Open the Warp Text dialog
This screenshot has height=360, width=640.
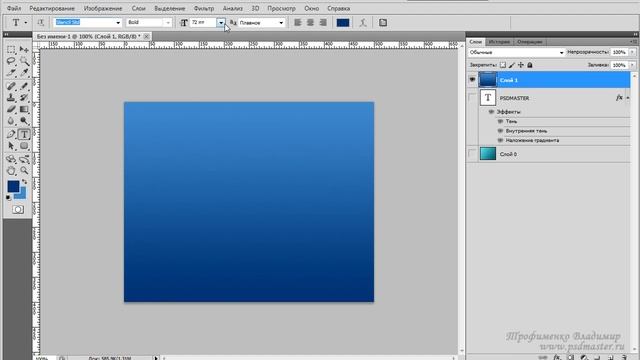363,22
